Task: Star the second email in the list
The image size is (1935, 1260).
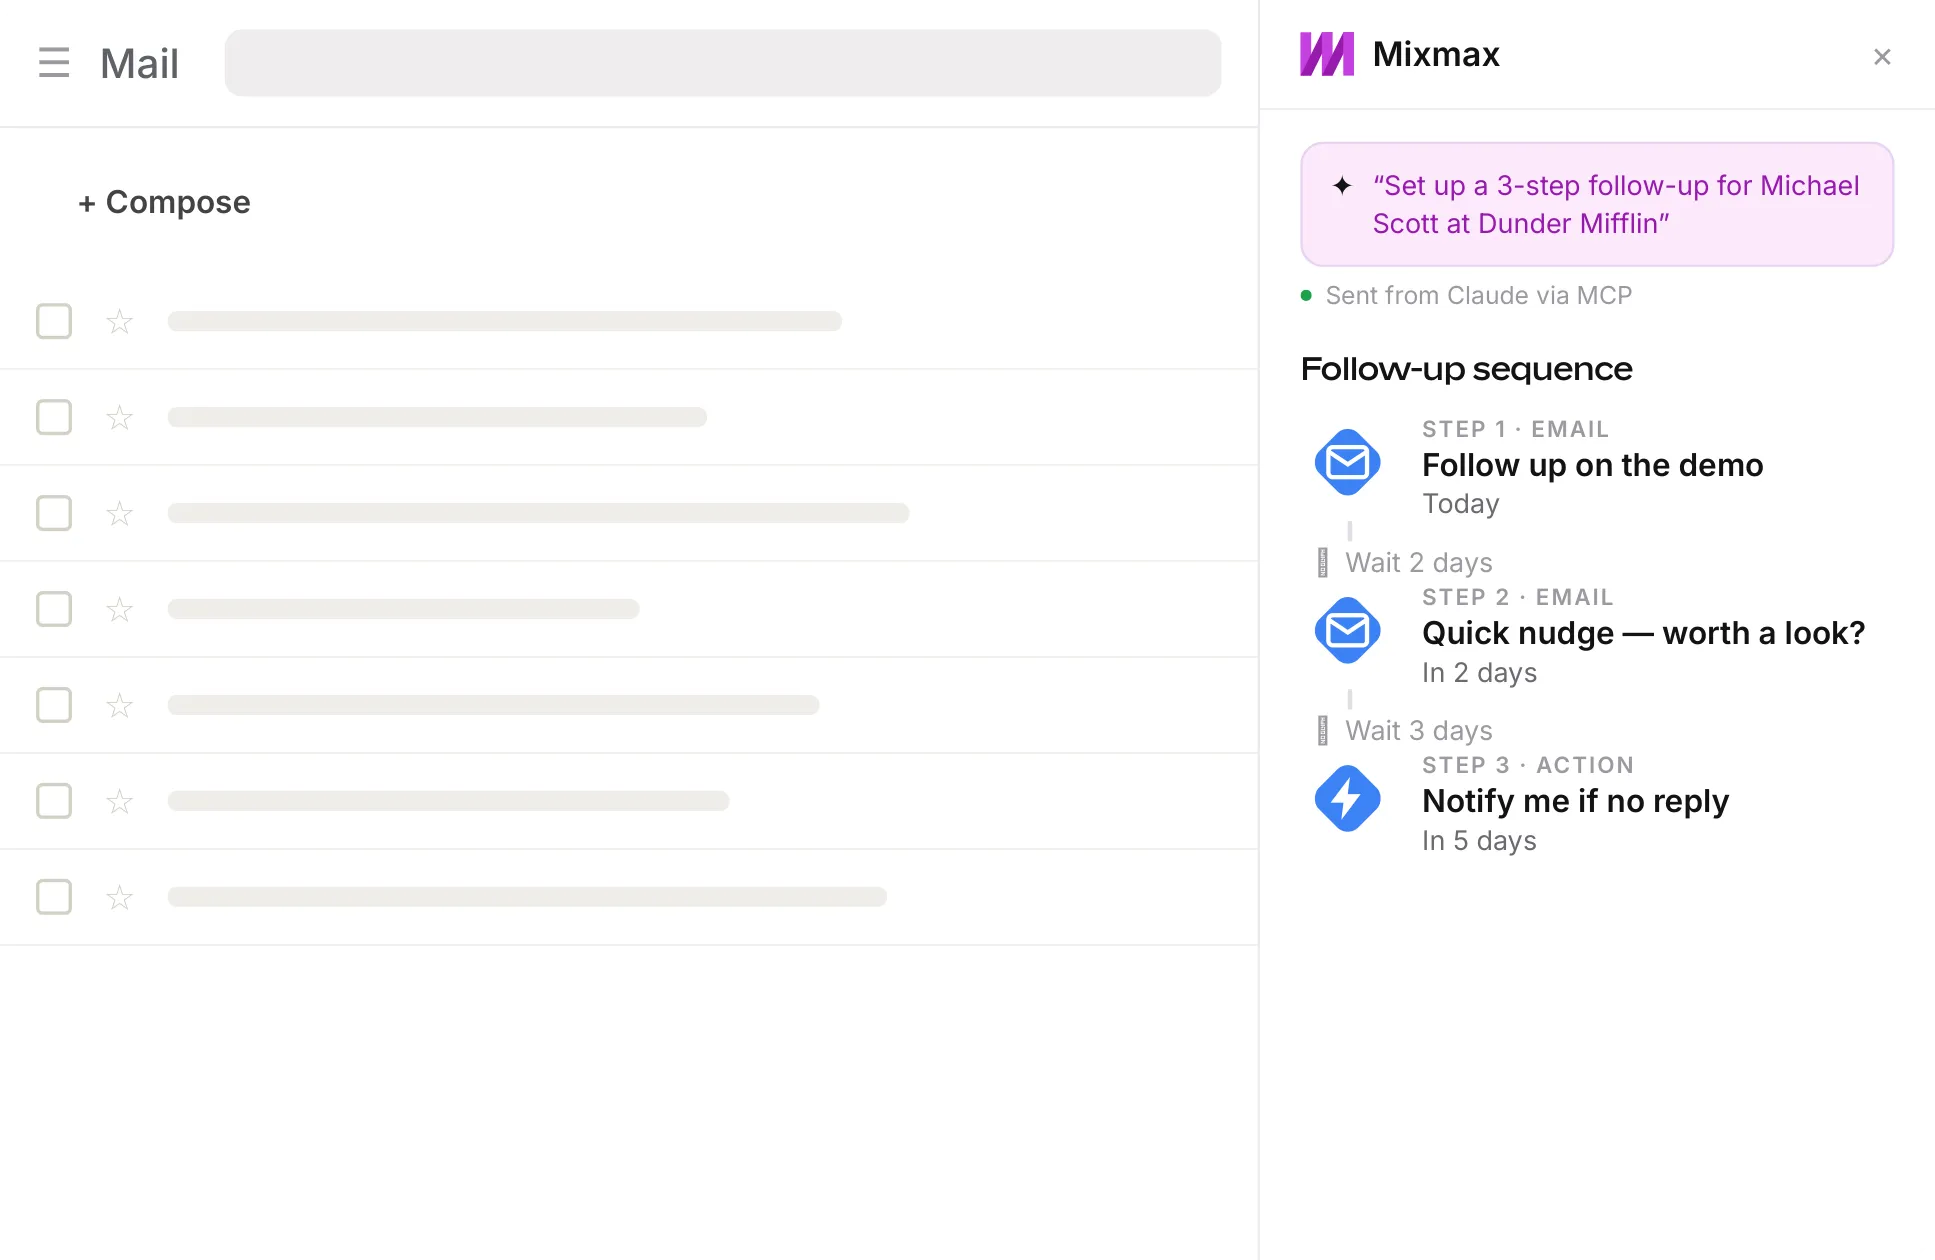Action: pos(119,417)
